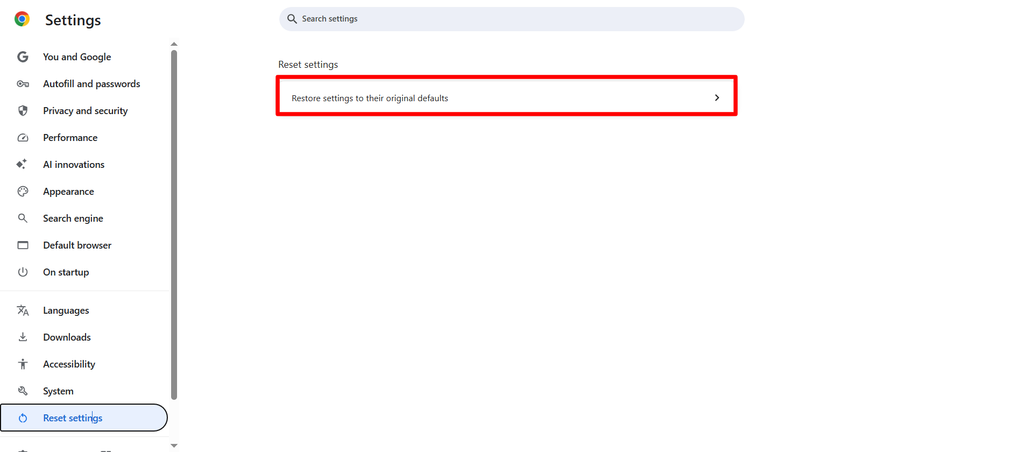Expand the restore defaults chevron arrow

click(716, 97)
